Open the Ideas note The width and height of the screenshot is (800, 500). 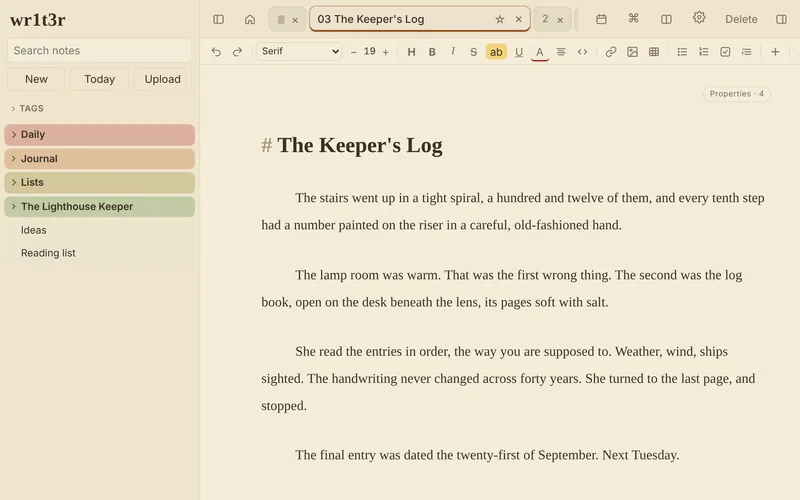pyautogui.click(x=34, y=230)
